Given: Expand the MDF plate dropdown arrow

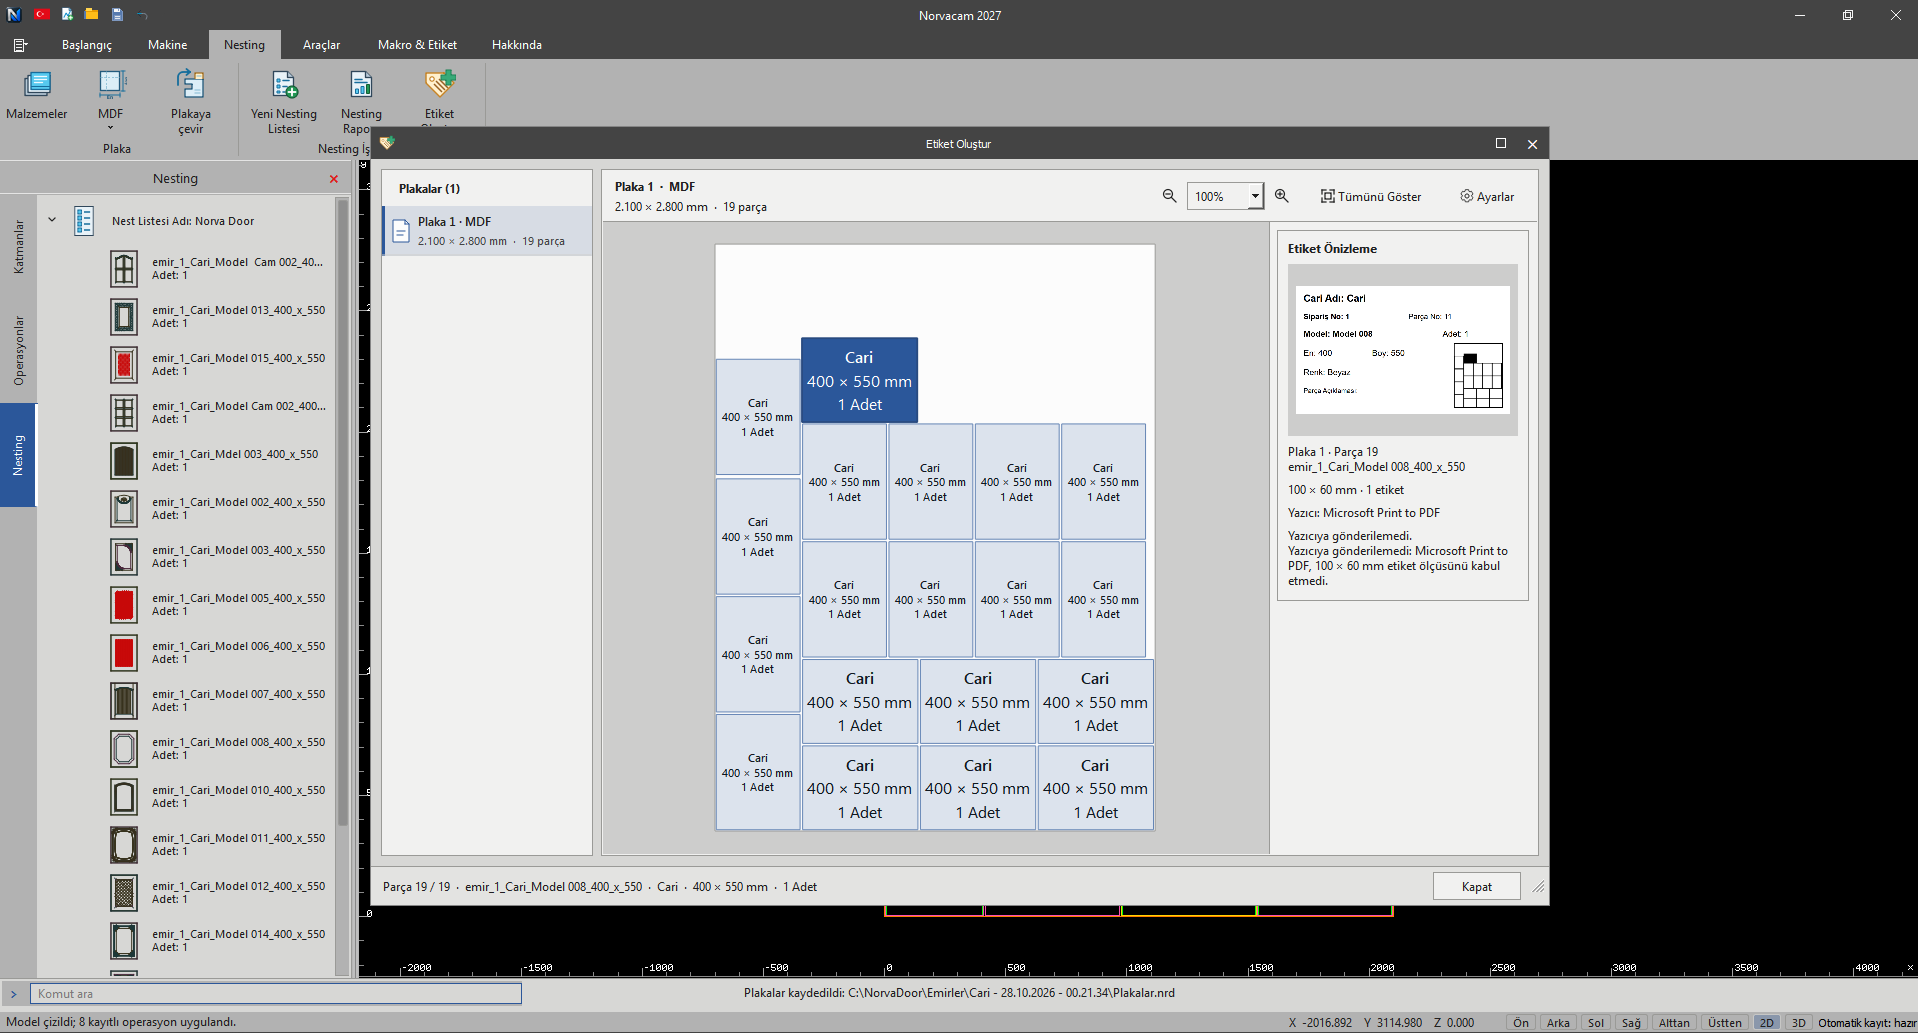Looking at the screenshot, I should [x=111, y=128].
